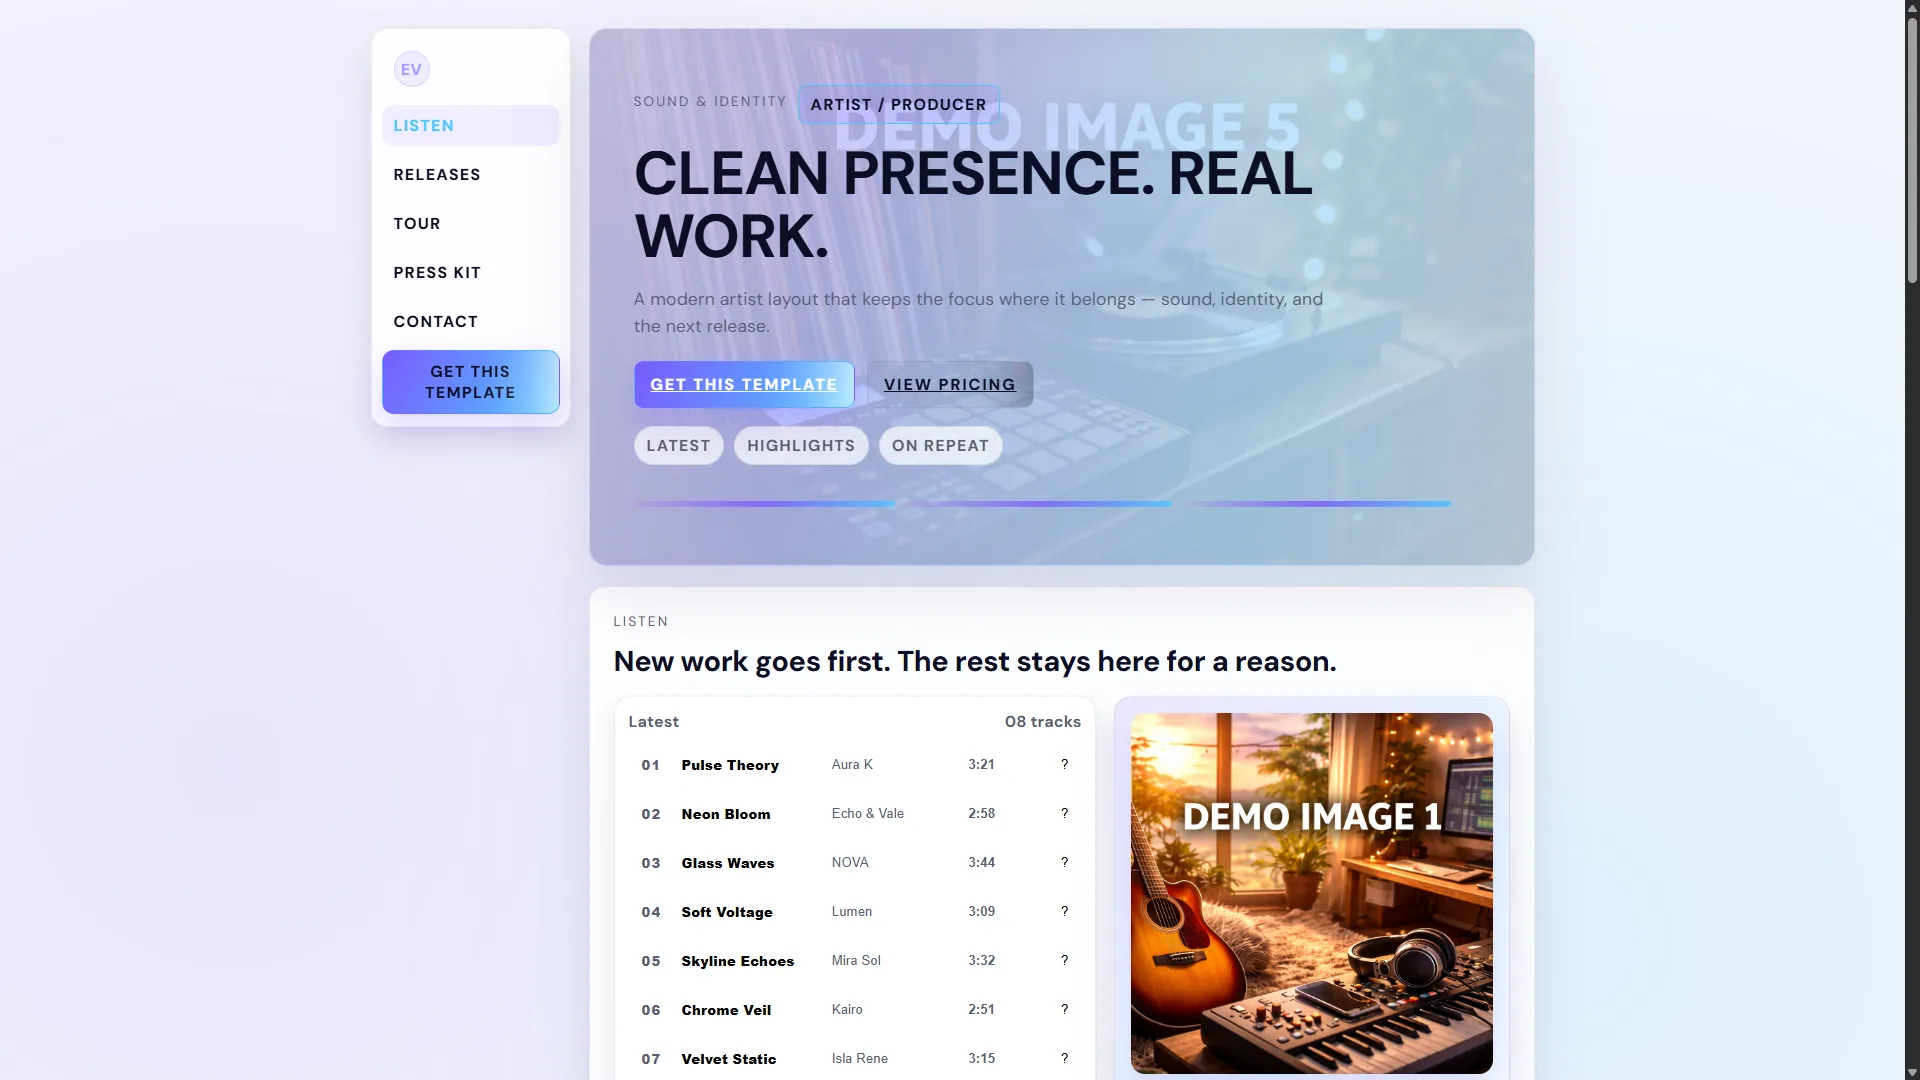
Task: Open Contact in sidebar navigation
Action: point(470,322)
